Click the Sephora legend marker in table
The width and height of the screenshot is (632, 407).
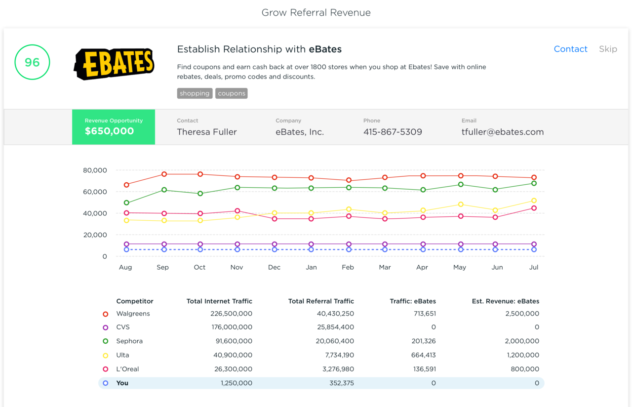pyautogui.click(x=106, y=341)
